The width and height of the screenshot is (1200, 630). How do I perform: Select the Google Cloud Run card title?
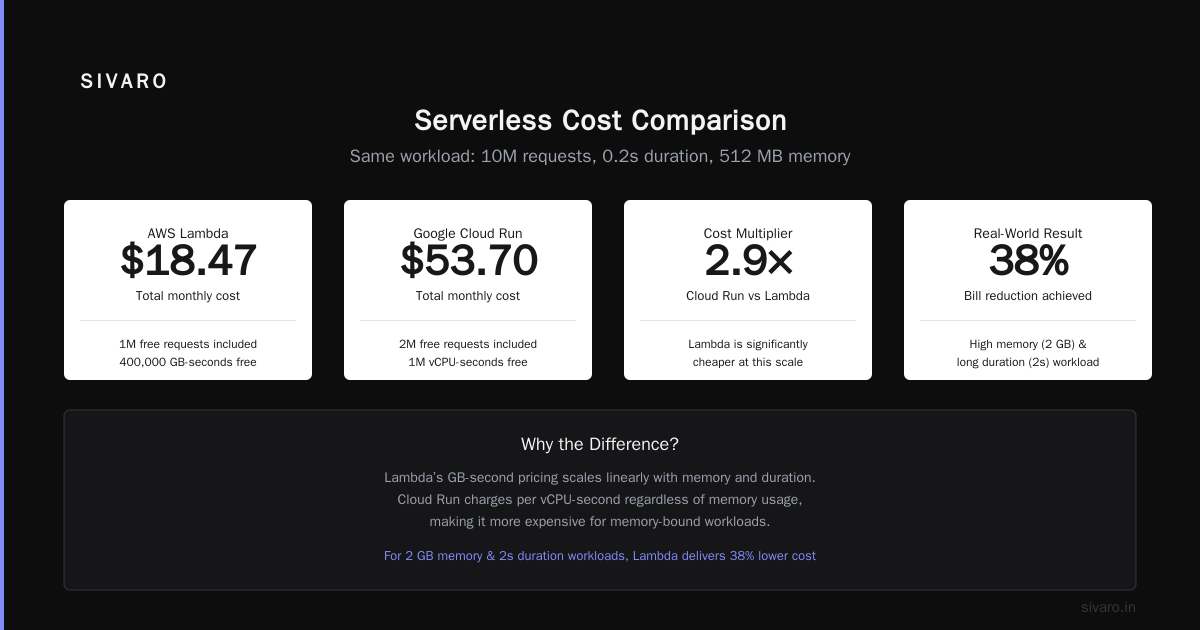pyautogui.click(x=468, y=233)
